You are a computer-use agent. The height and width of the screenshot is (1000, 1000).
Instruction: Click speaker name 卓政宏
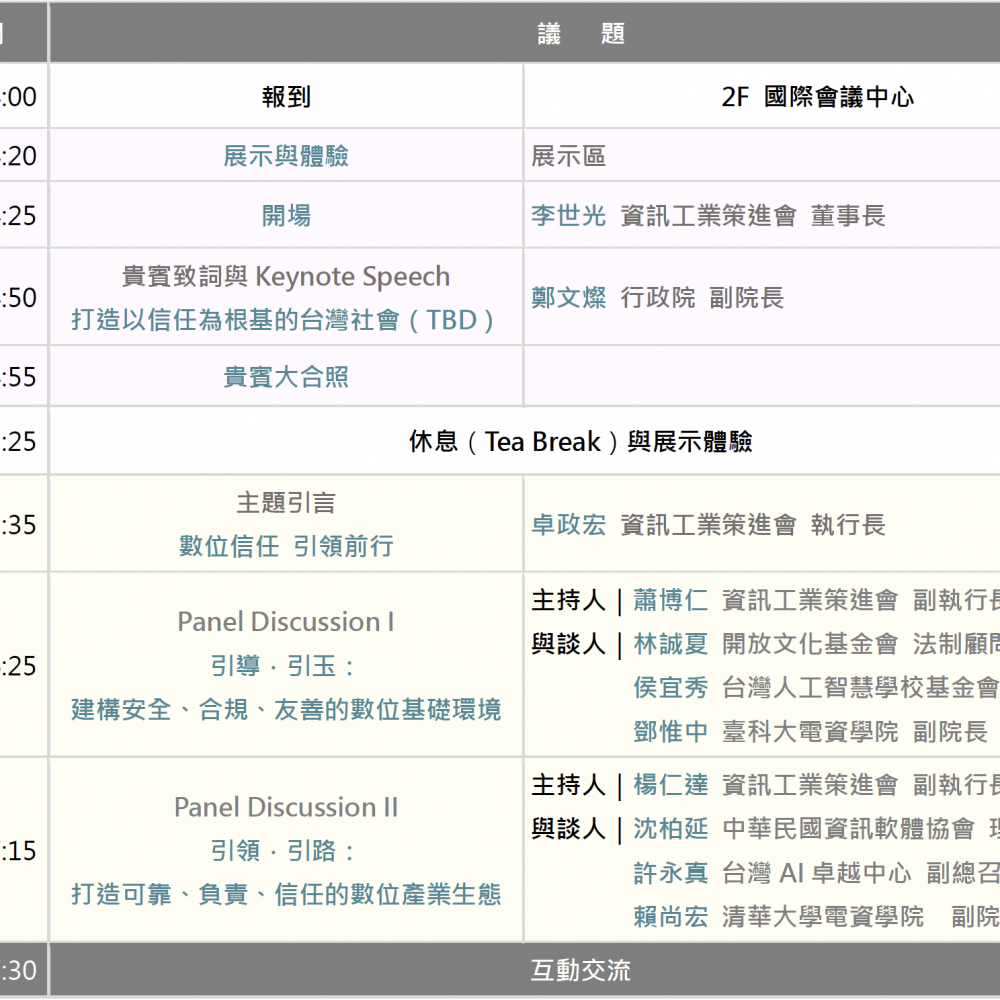point(568,525)
